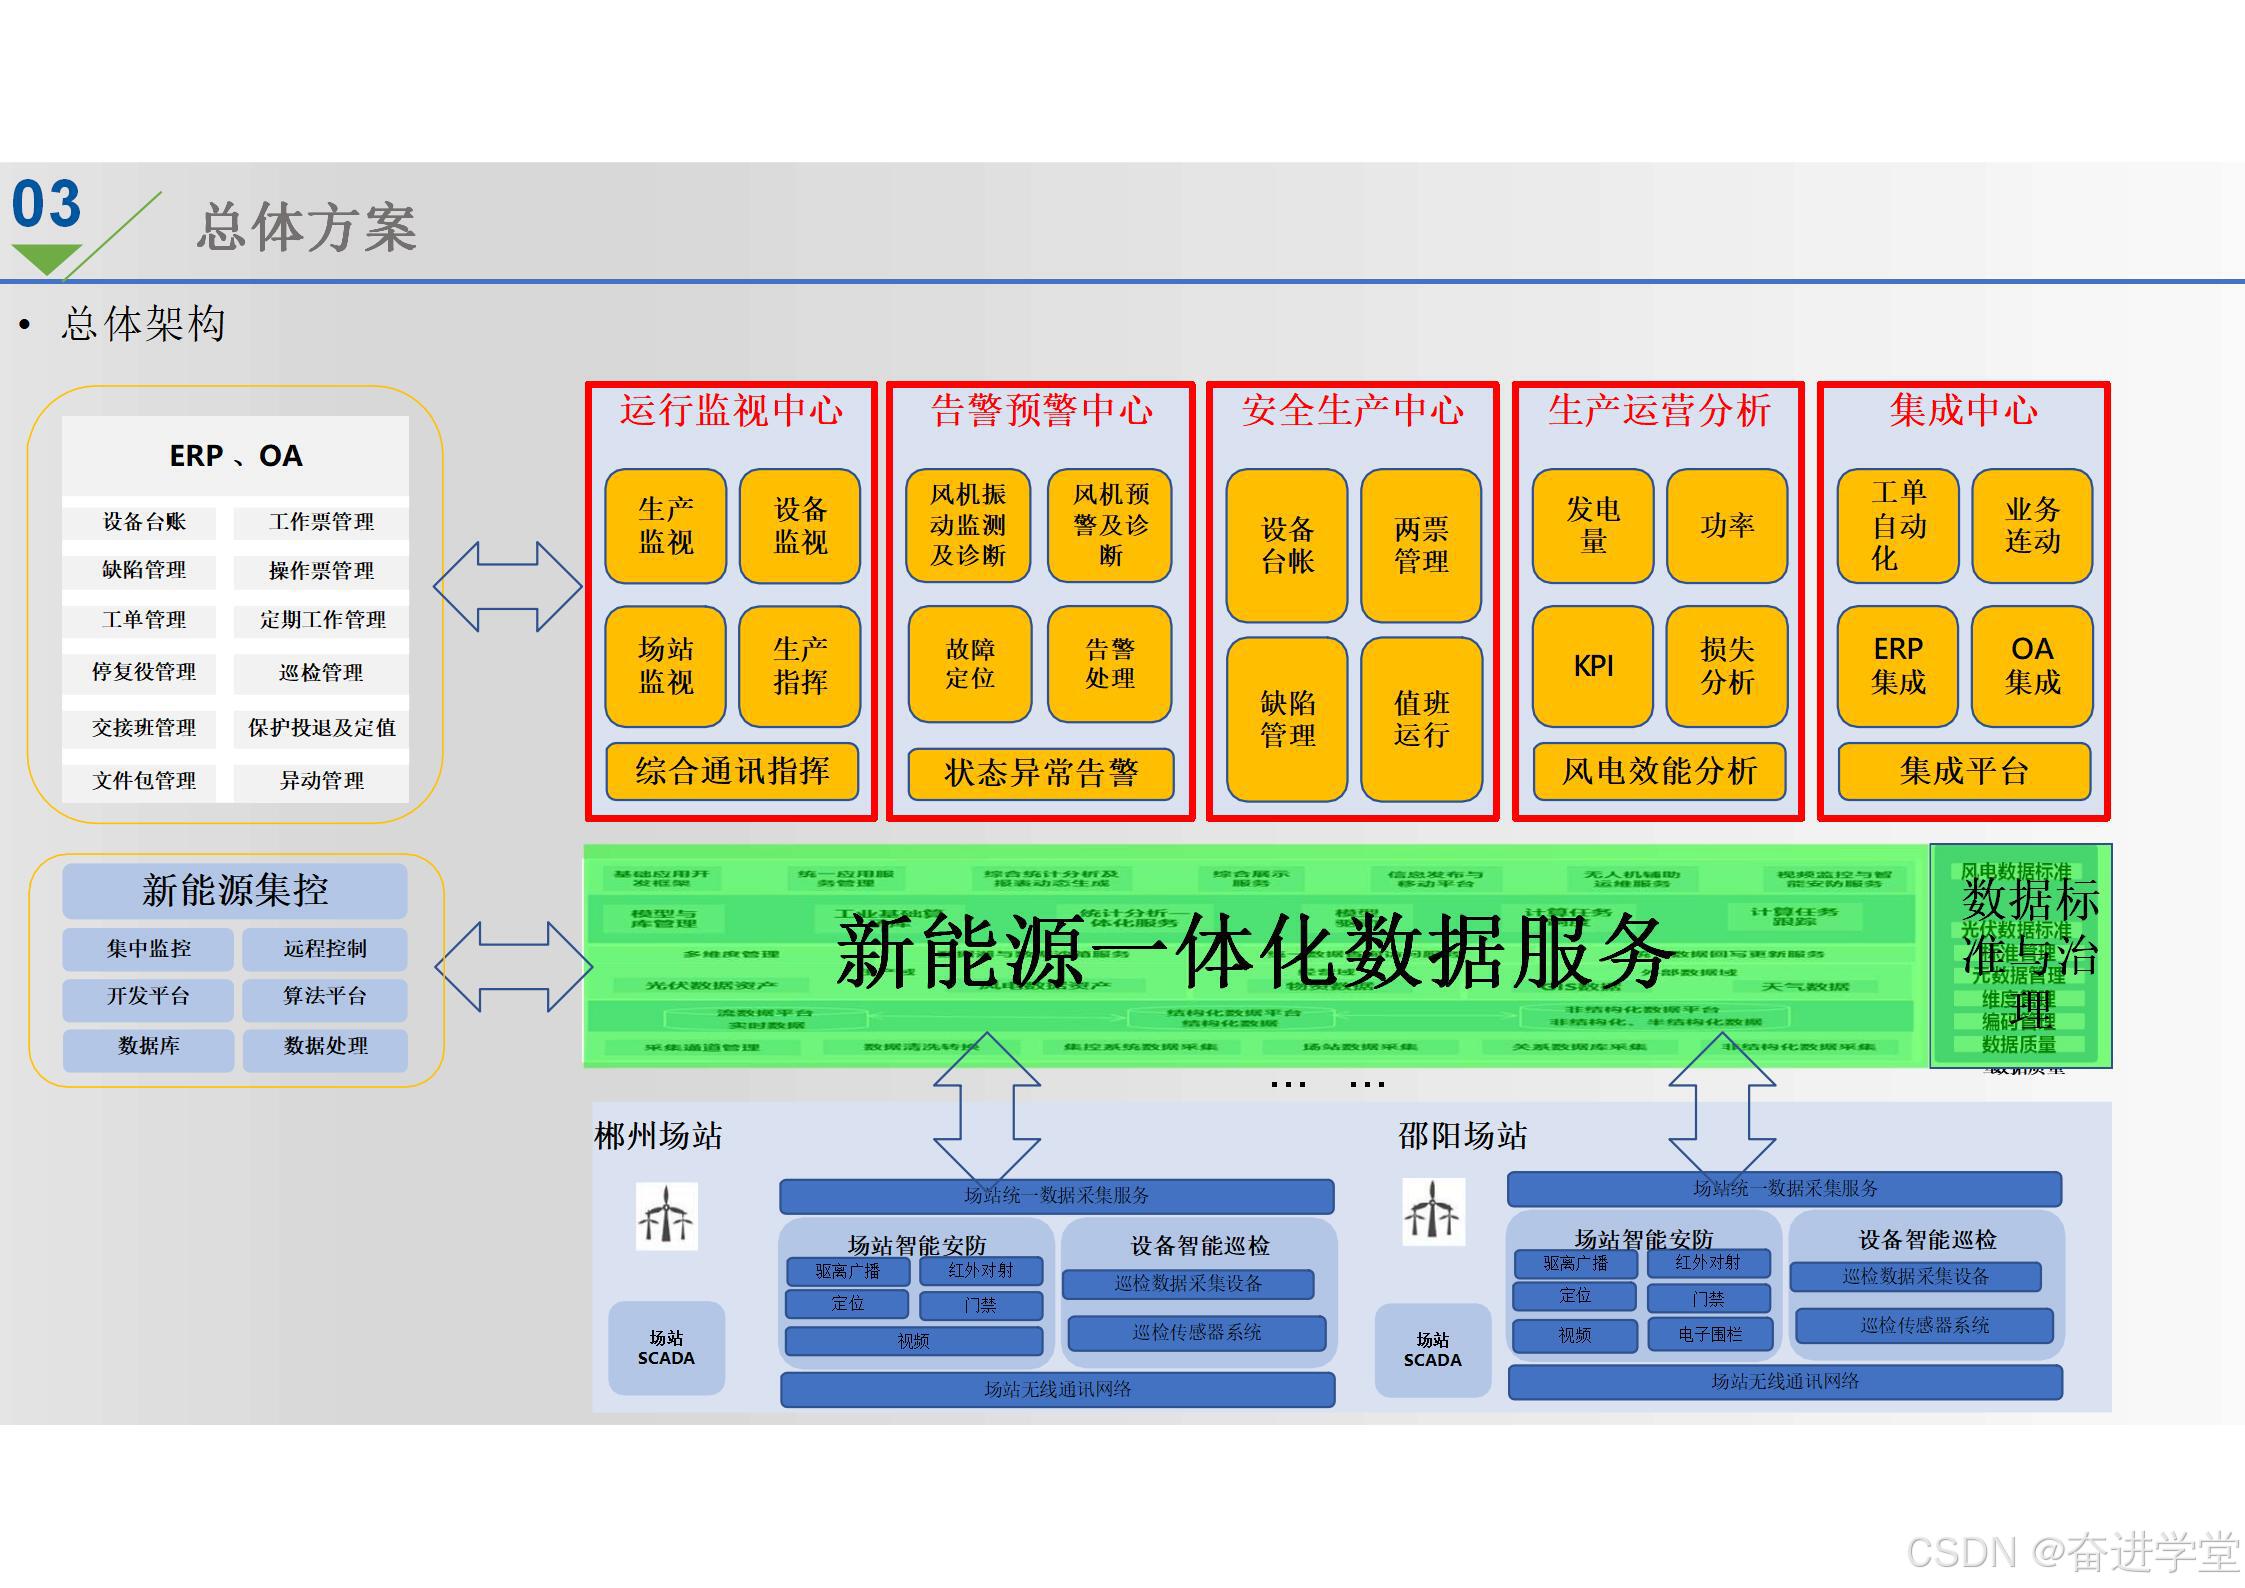Click the 状态异常告警 bar
Image resolution: width=2245 pixels, height=1588 pixels.
(1041, 773)
